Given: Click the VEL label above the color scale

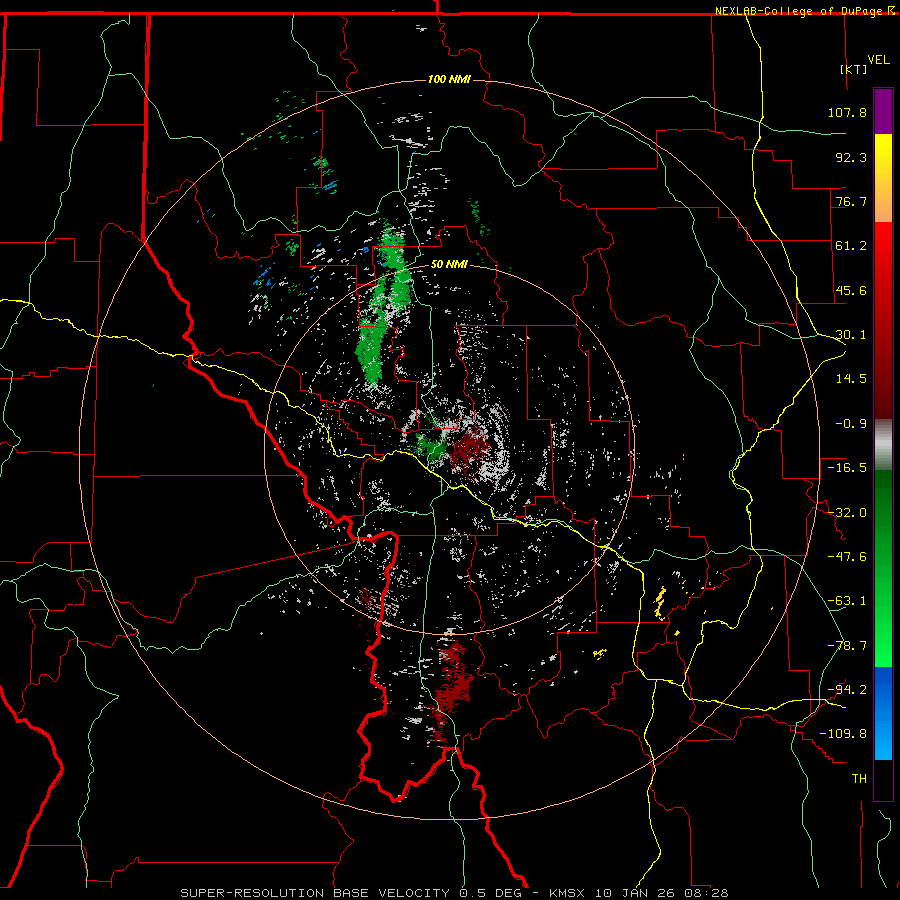Looking at the screenshot, I should (x=878, y=60).
